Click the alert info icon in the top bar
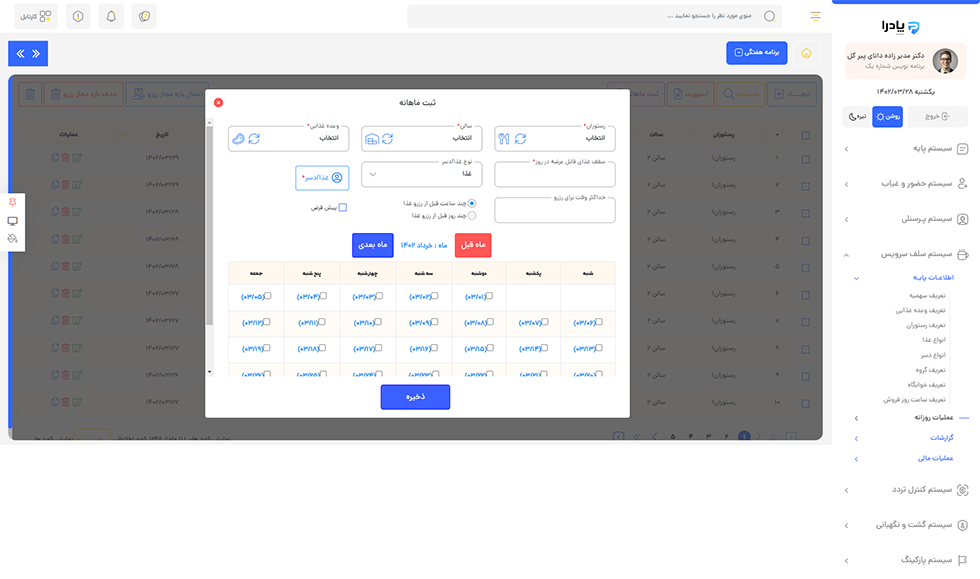 78,16
